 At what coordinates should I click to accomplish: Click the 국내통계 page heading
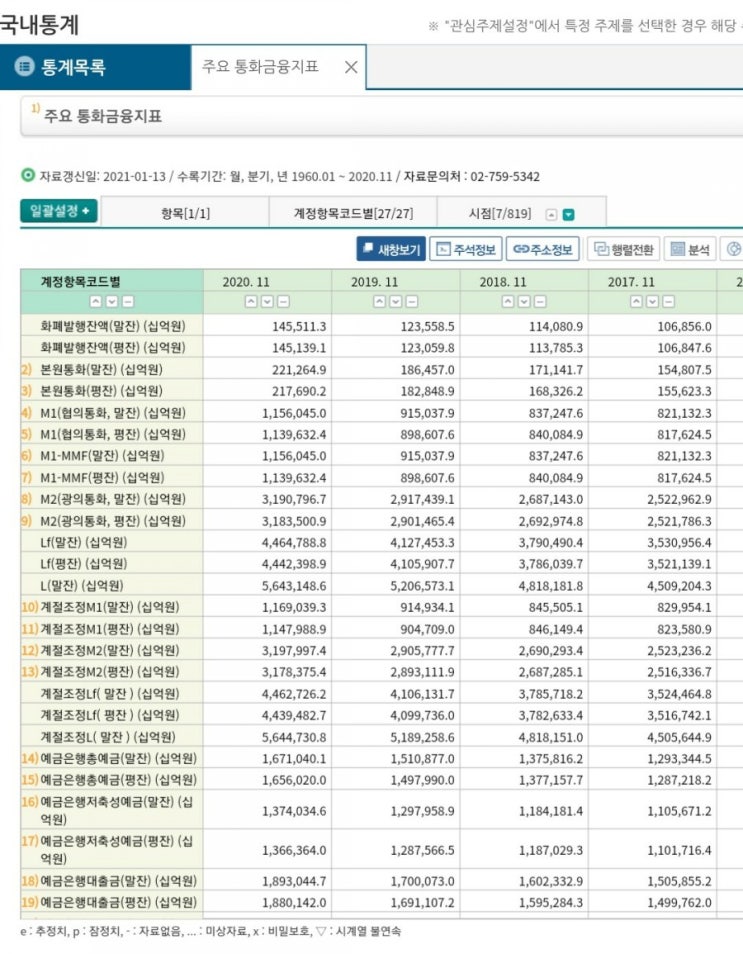[x=39, y=24]
